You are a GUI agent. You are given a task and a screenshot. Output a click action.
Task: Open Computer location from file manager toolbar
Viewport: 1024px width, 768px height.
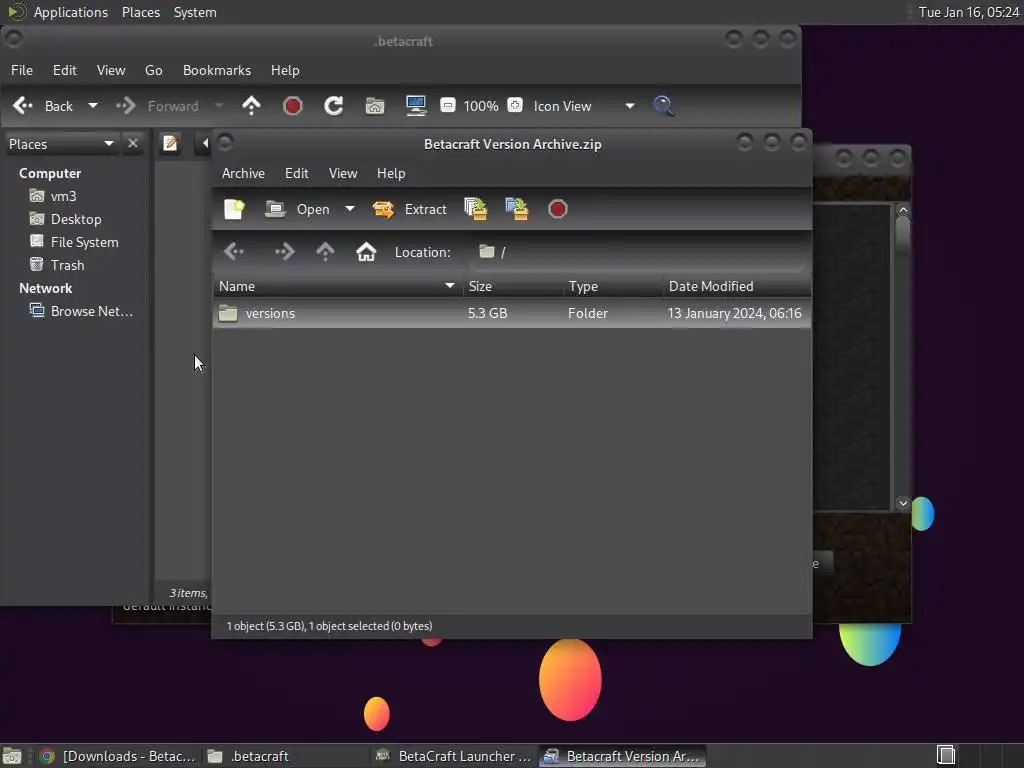coord(416,106)
